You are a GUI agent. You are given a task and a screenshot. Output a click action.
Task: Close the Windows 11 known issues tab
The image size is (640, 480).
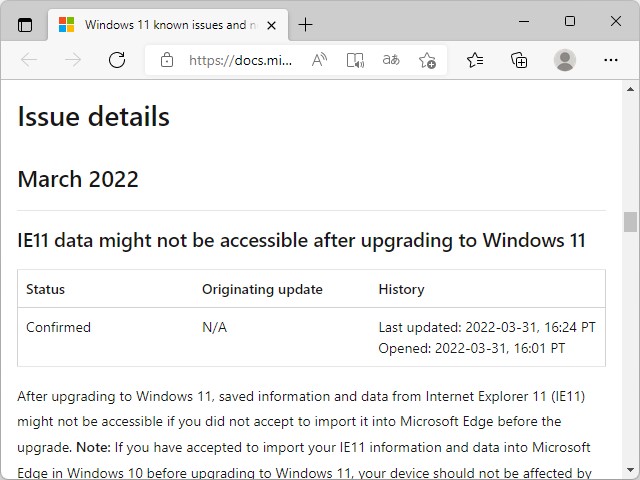[270, 24]
